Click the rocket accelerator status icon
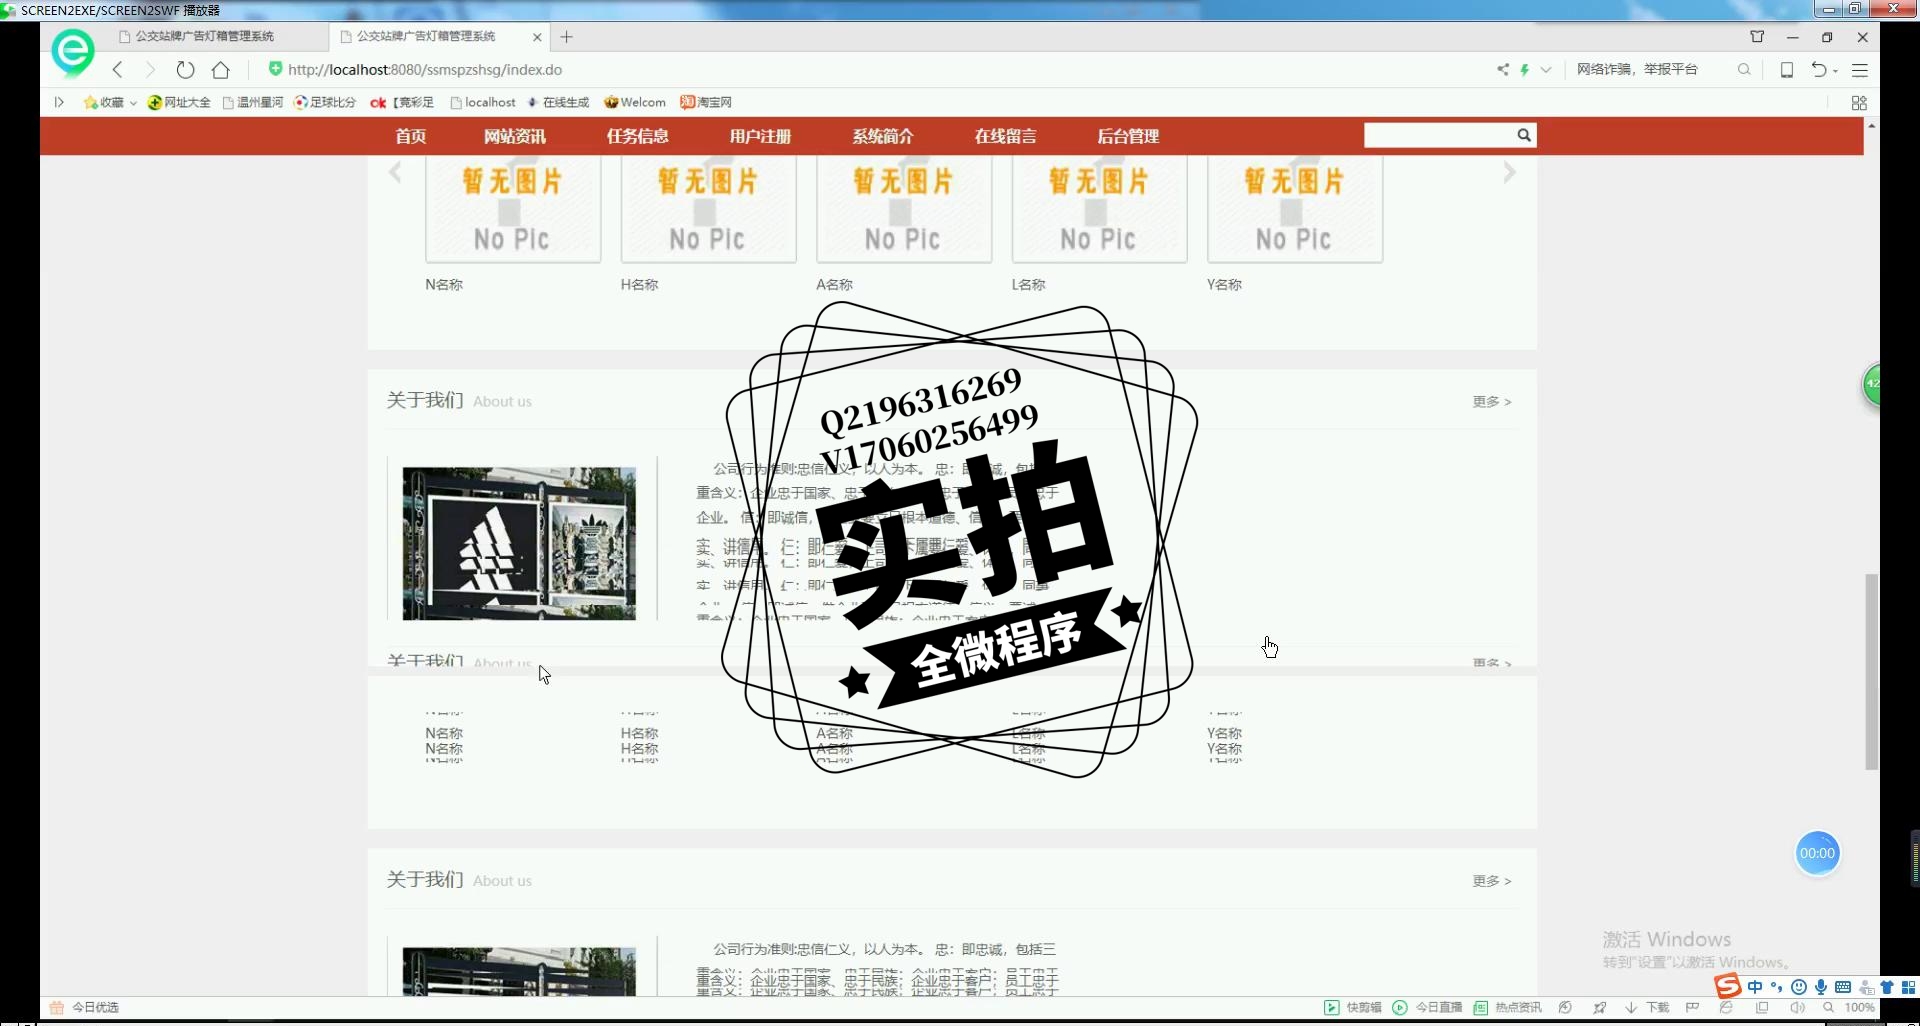This screenshot has height=1026, width=1920. click(1600, 1007)
